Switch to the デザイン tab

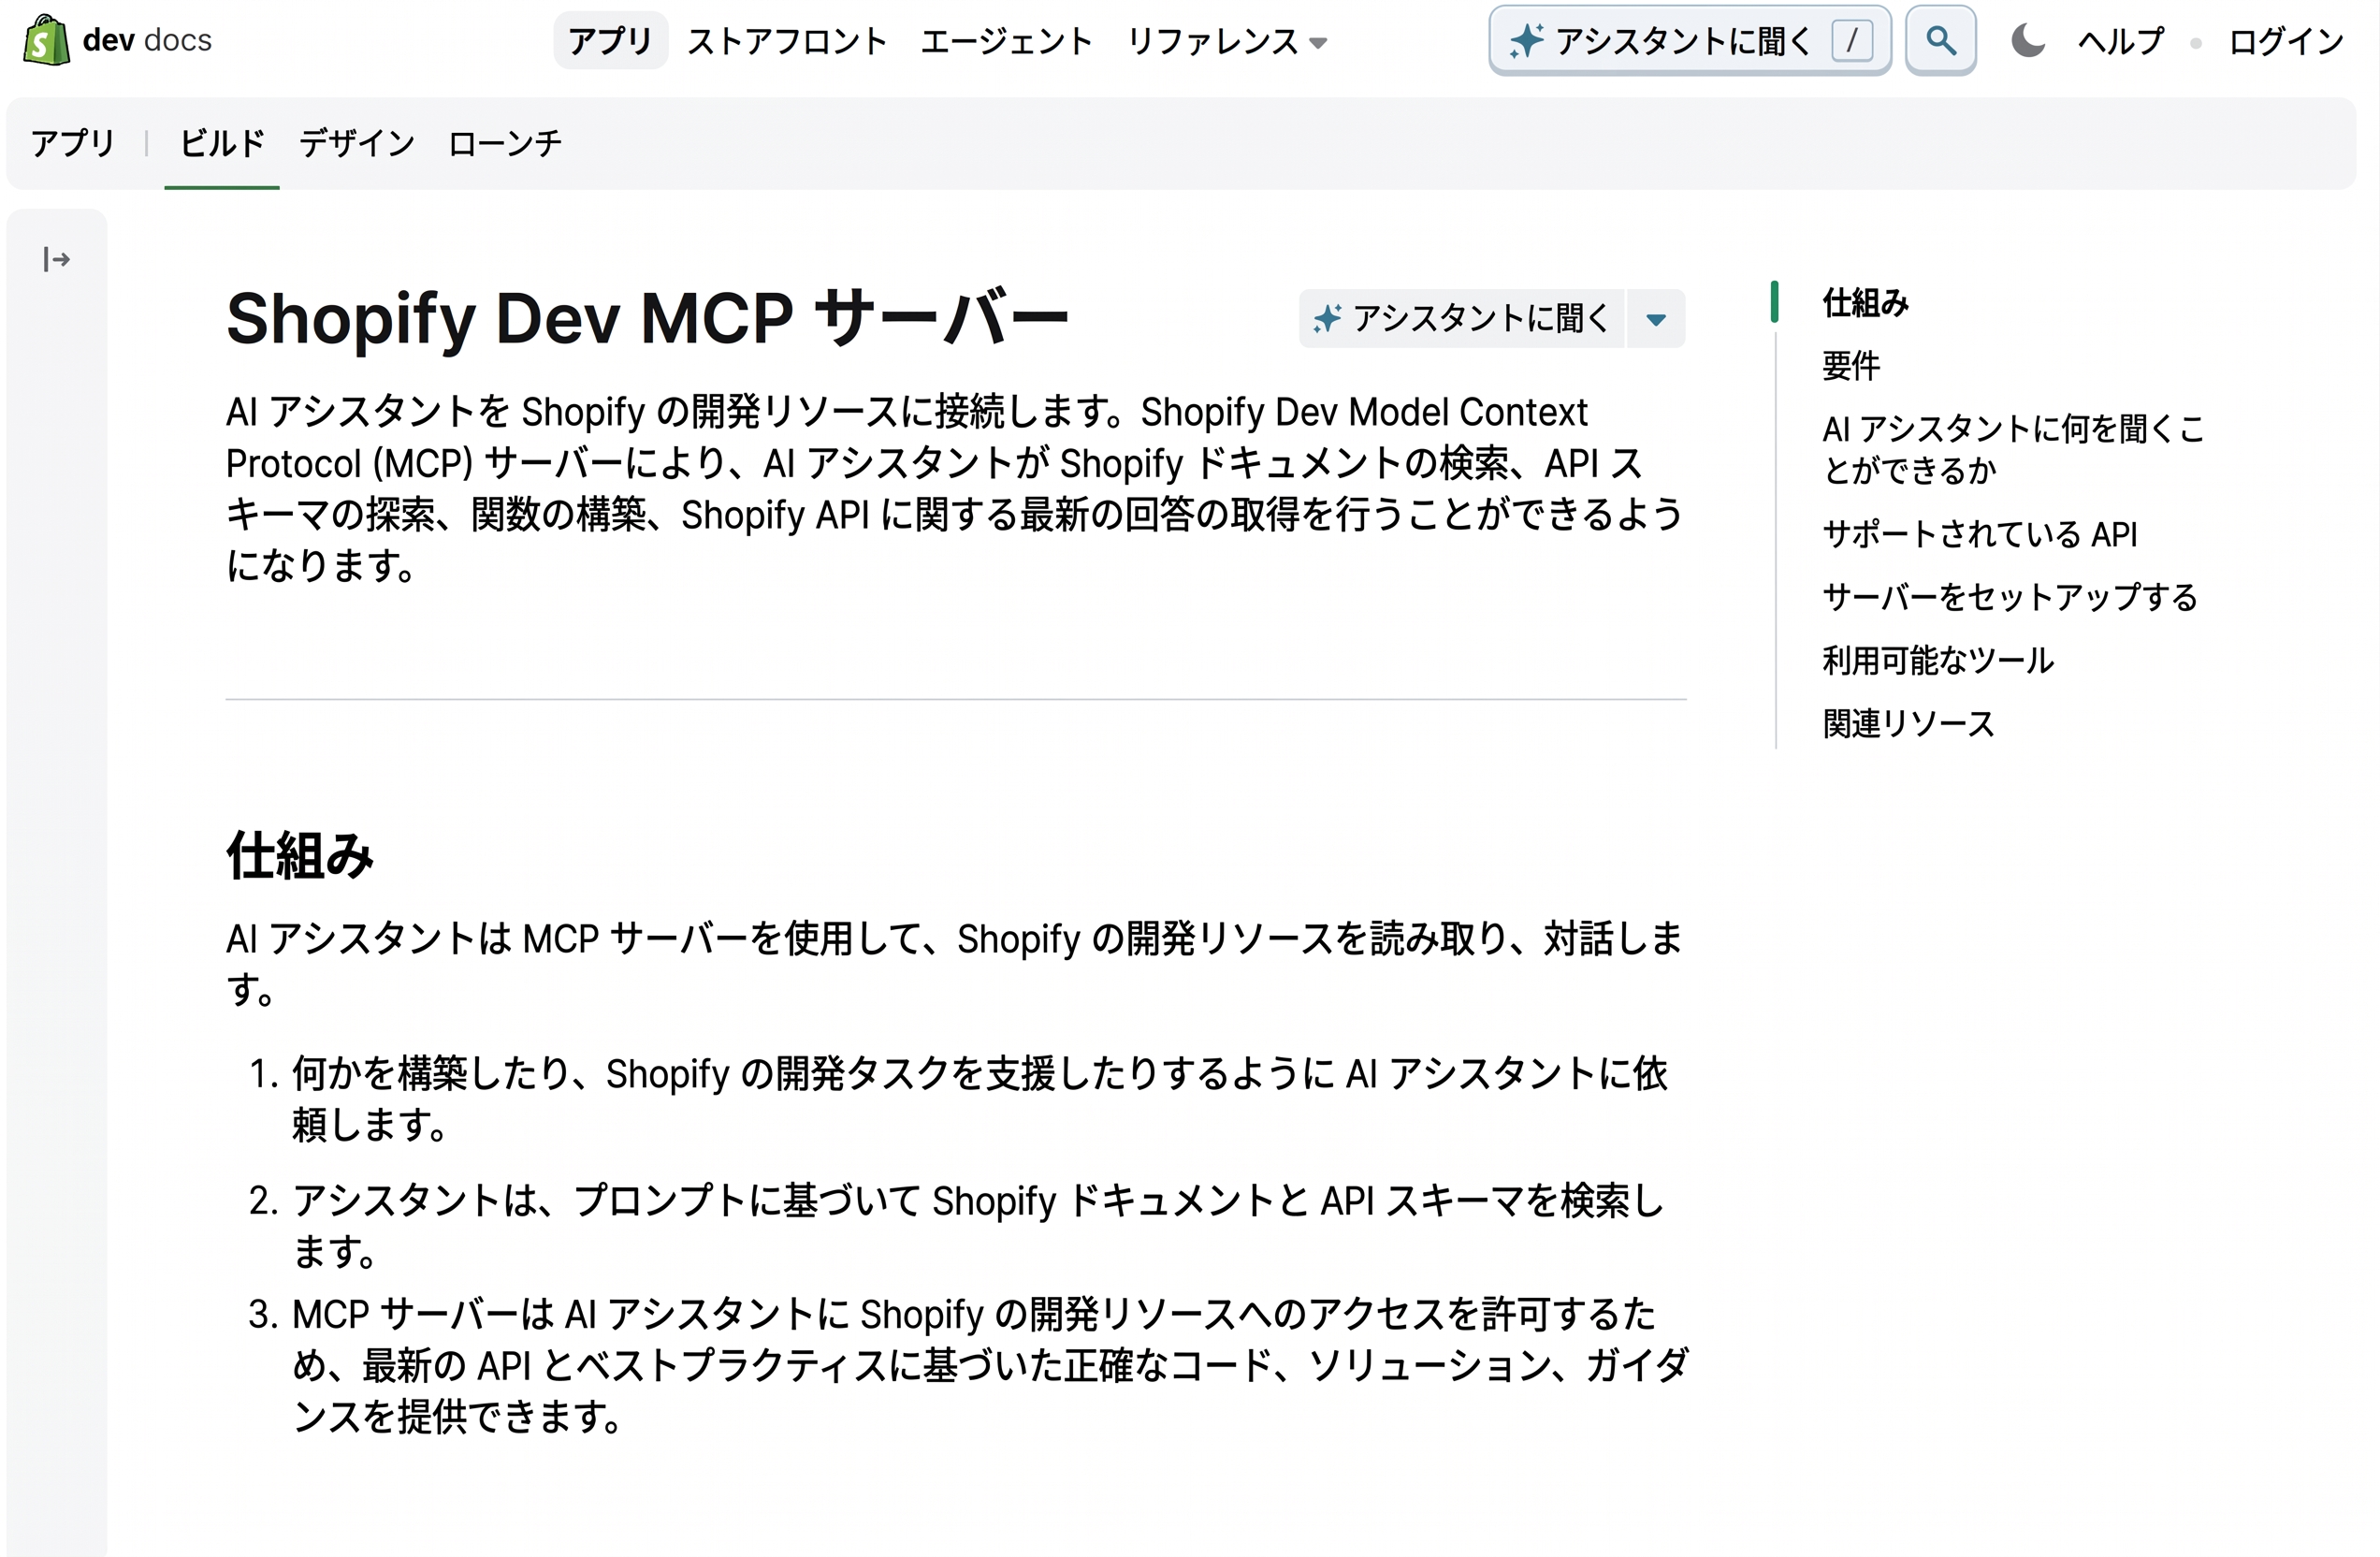pos(356,143)
